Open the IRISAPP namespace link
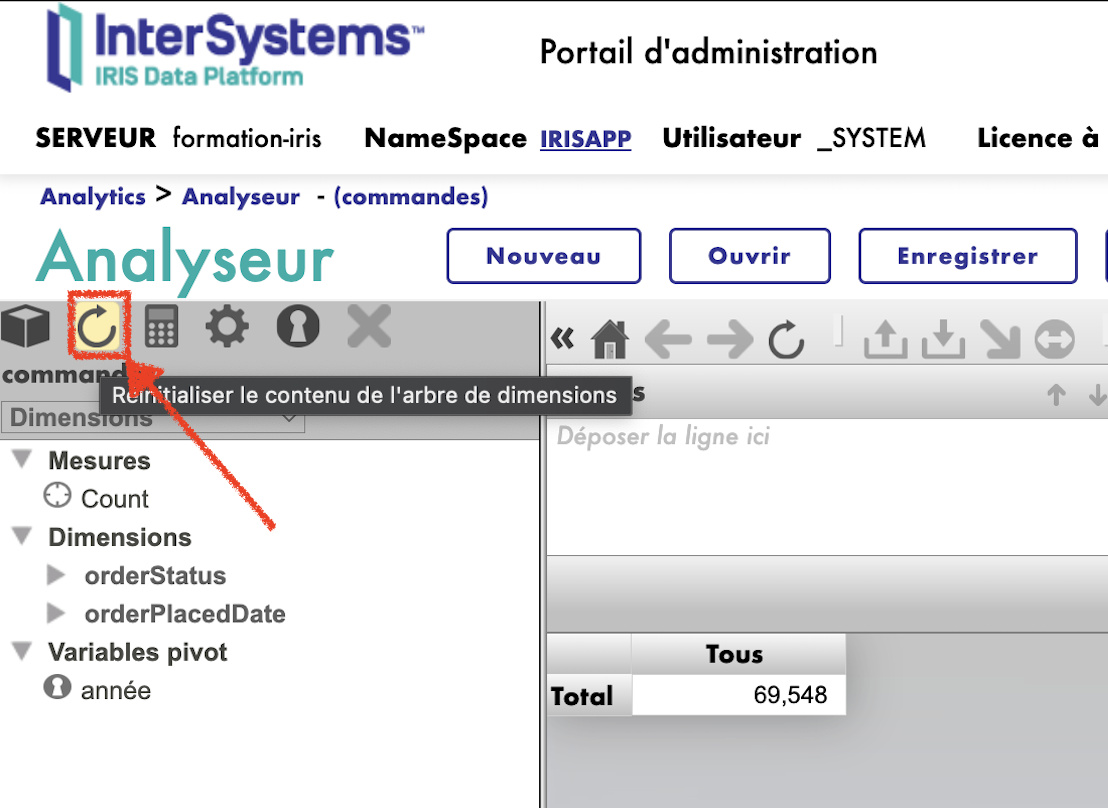The width and height of the screenshot is (1108, 808). 585,139
